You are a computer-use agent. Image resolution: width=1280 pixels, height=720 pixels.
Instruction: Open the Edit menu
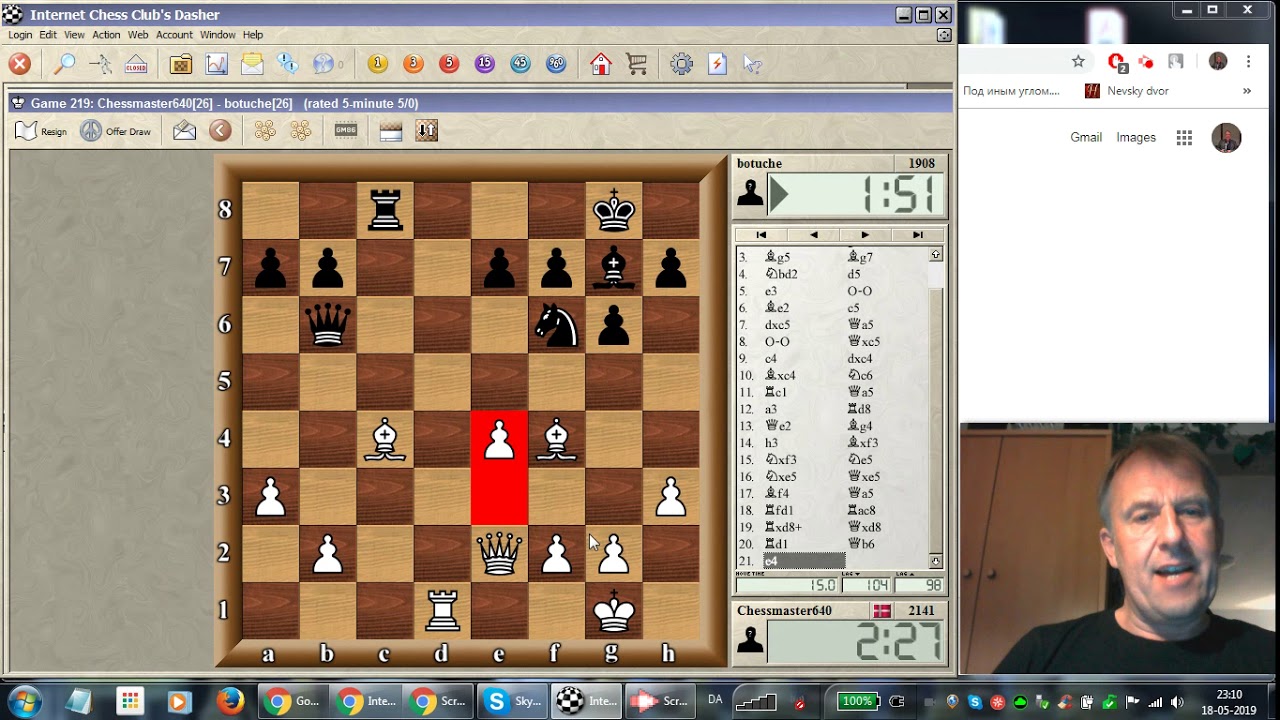tap(48, 35)
